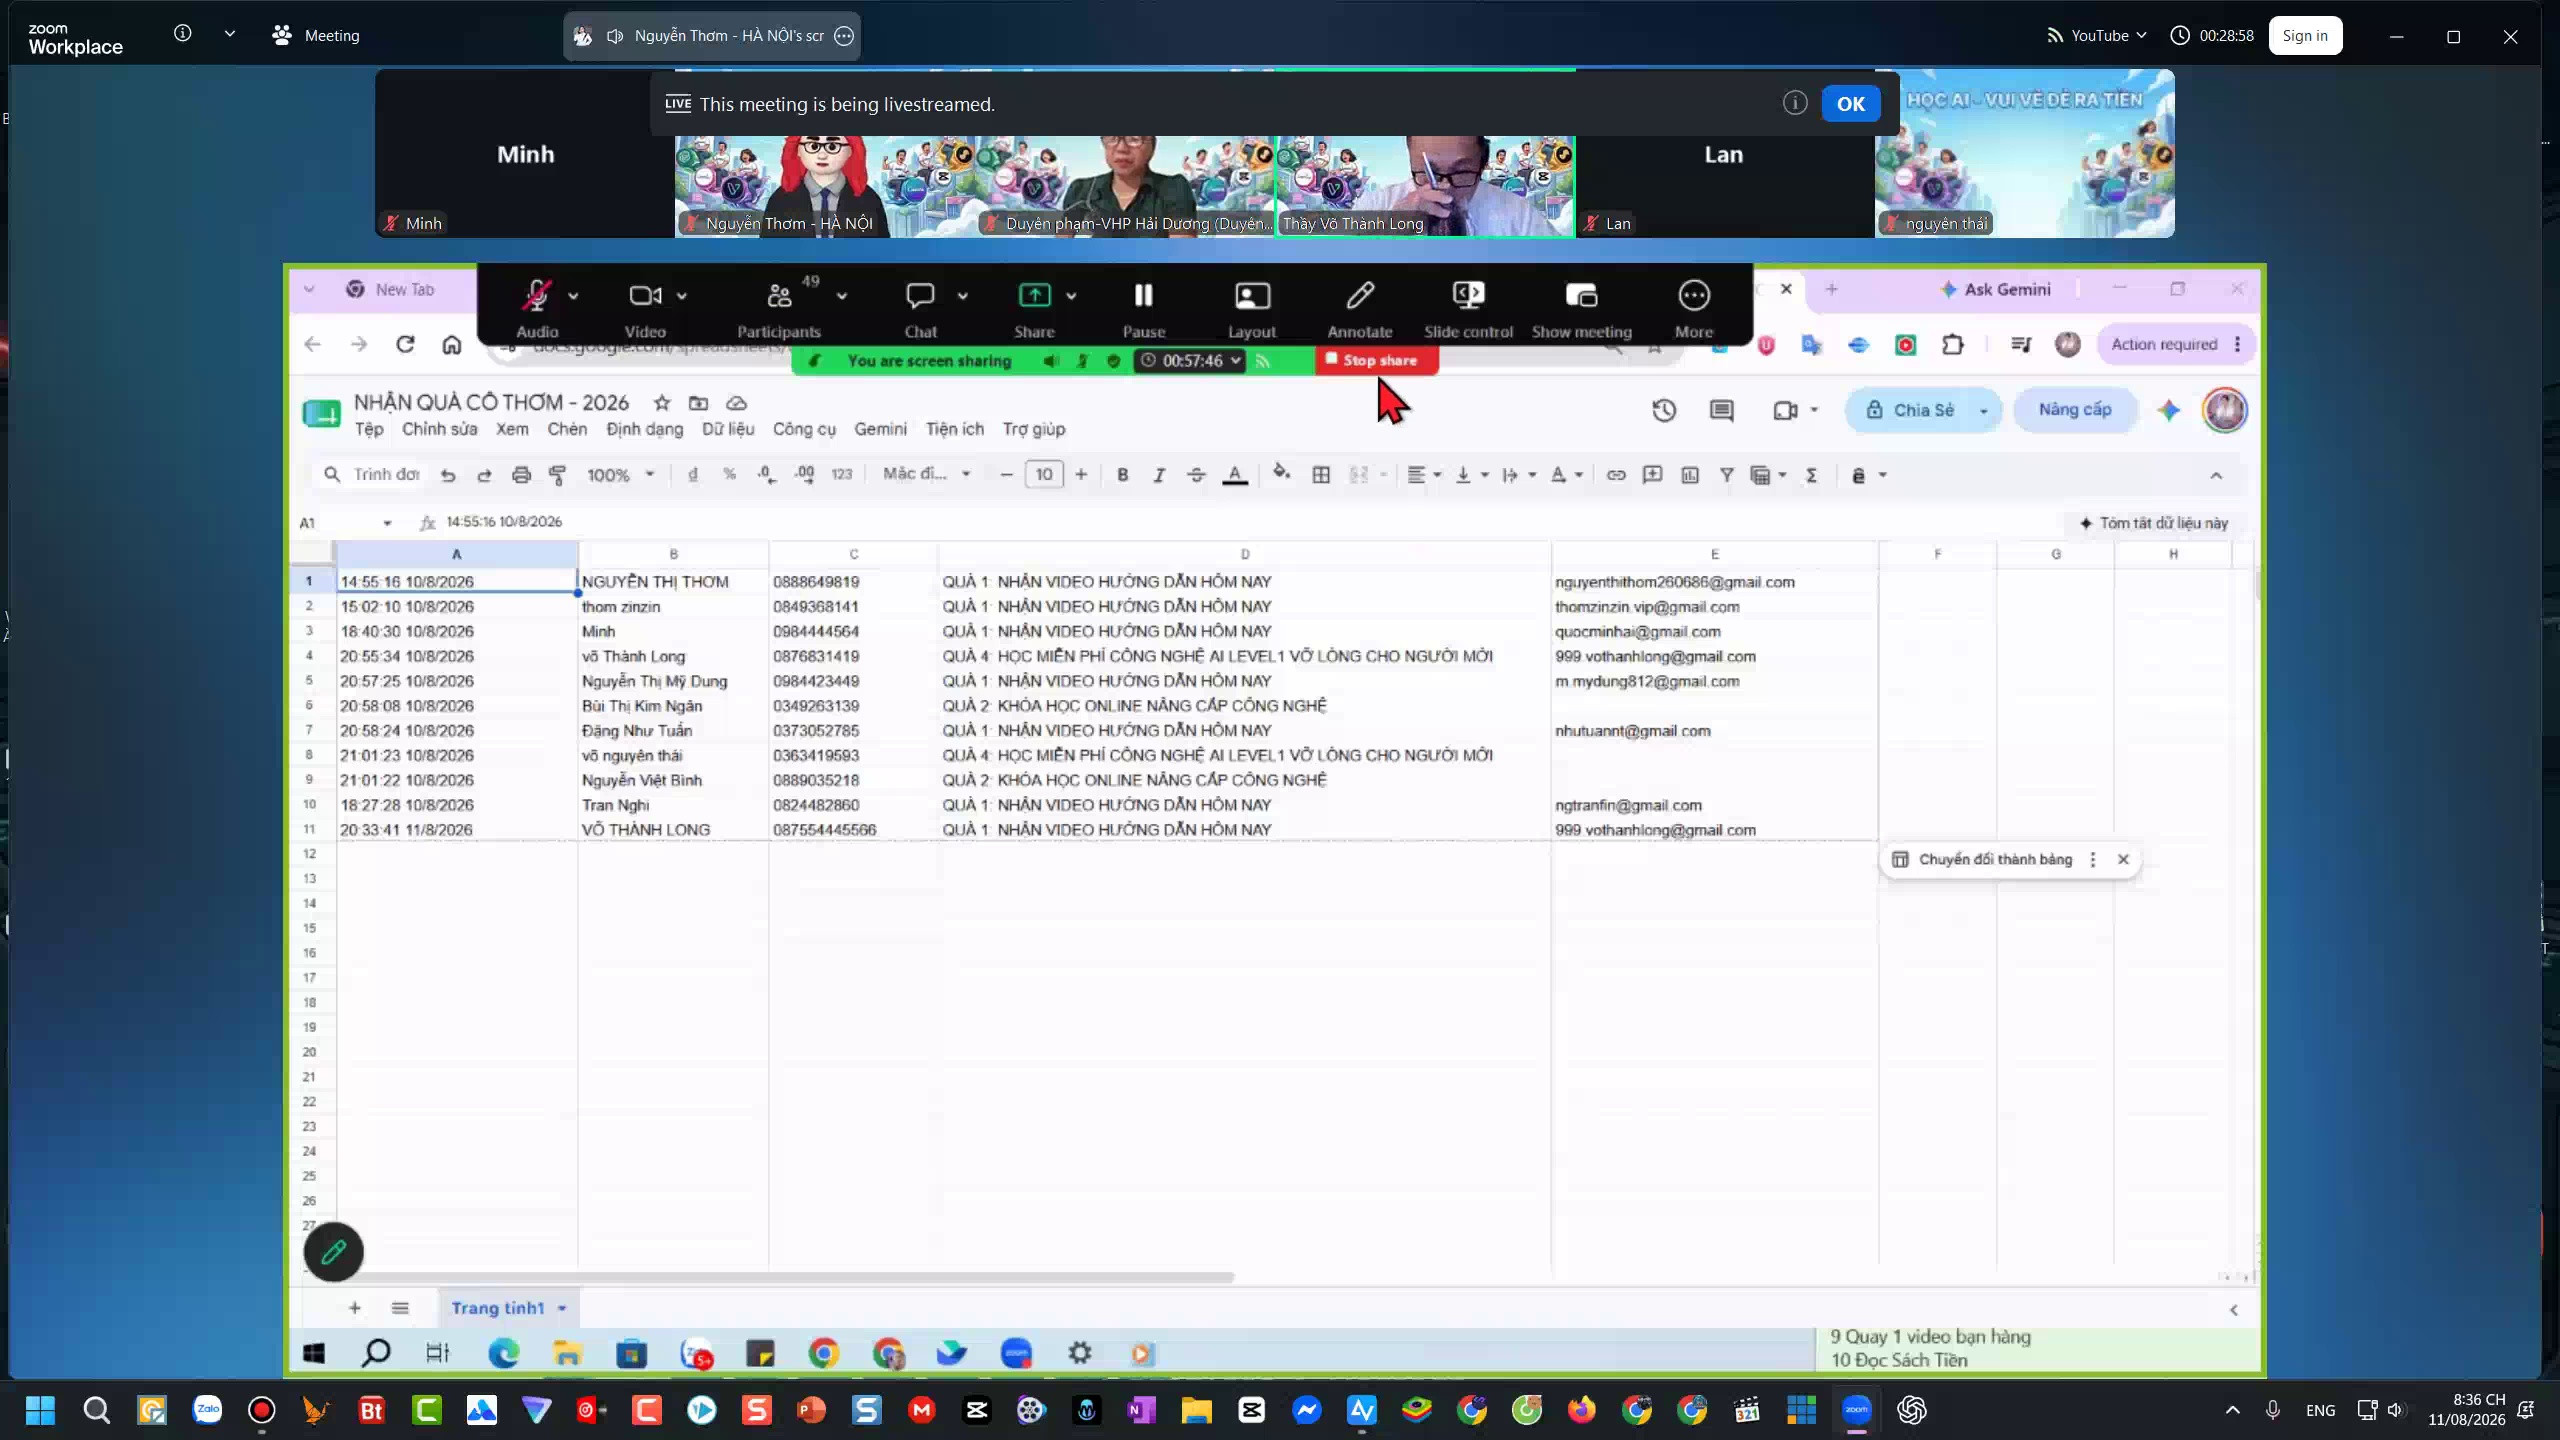Expand the Share options arrow

(x=1071, y=296)
